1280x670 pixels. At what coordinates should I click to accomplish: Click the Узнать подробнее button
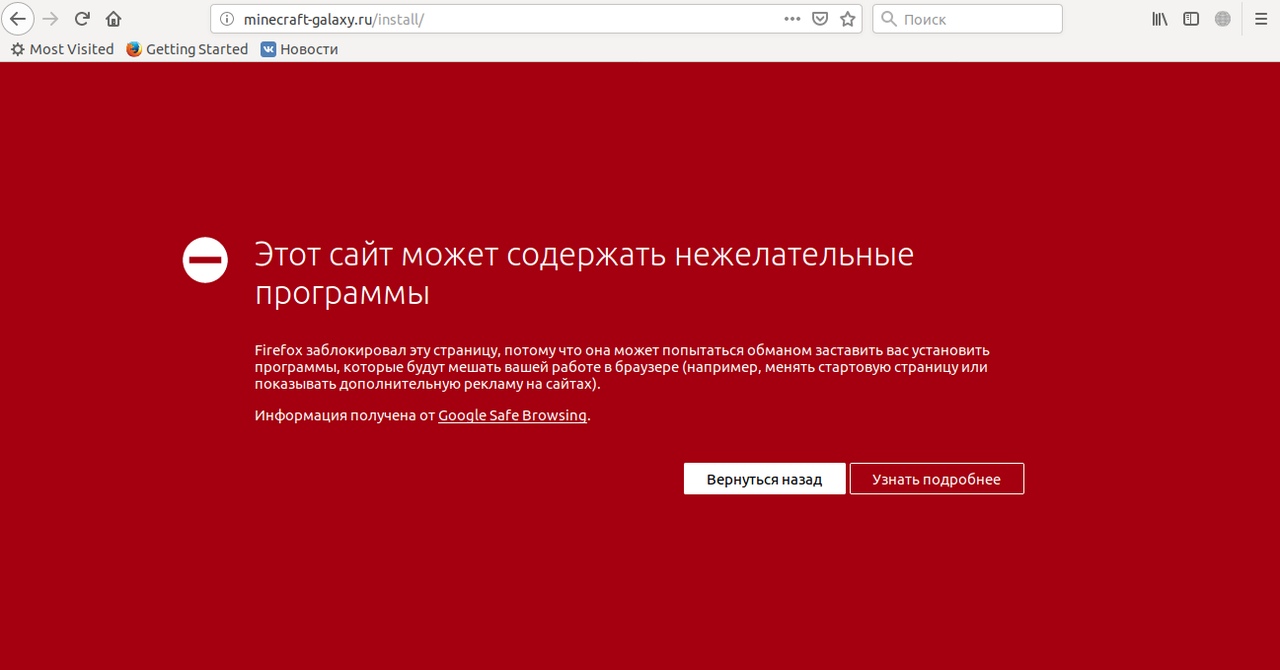click(x=936, y=479)
